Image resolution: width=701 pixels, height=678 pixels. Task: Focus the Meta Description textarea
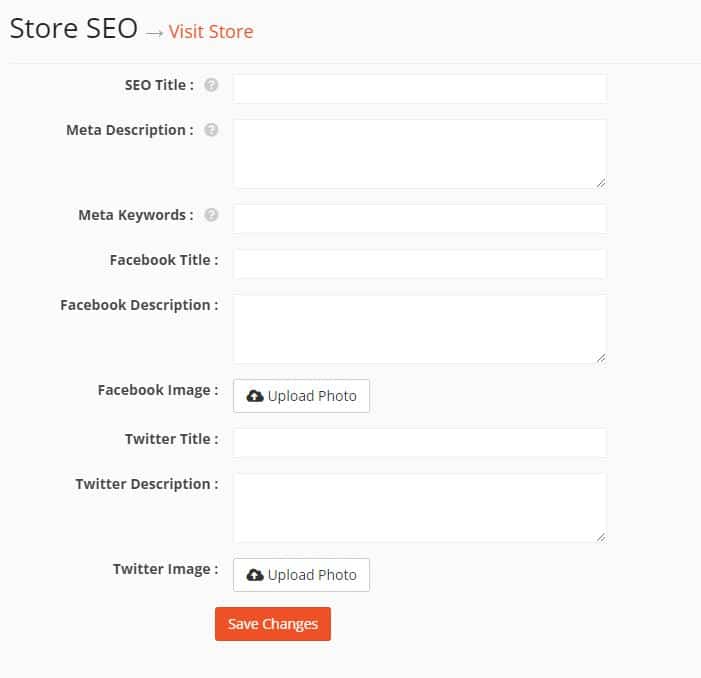tap(420, 154)
